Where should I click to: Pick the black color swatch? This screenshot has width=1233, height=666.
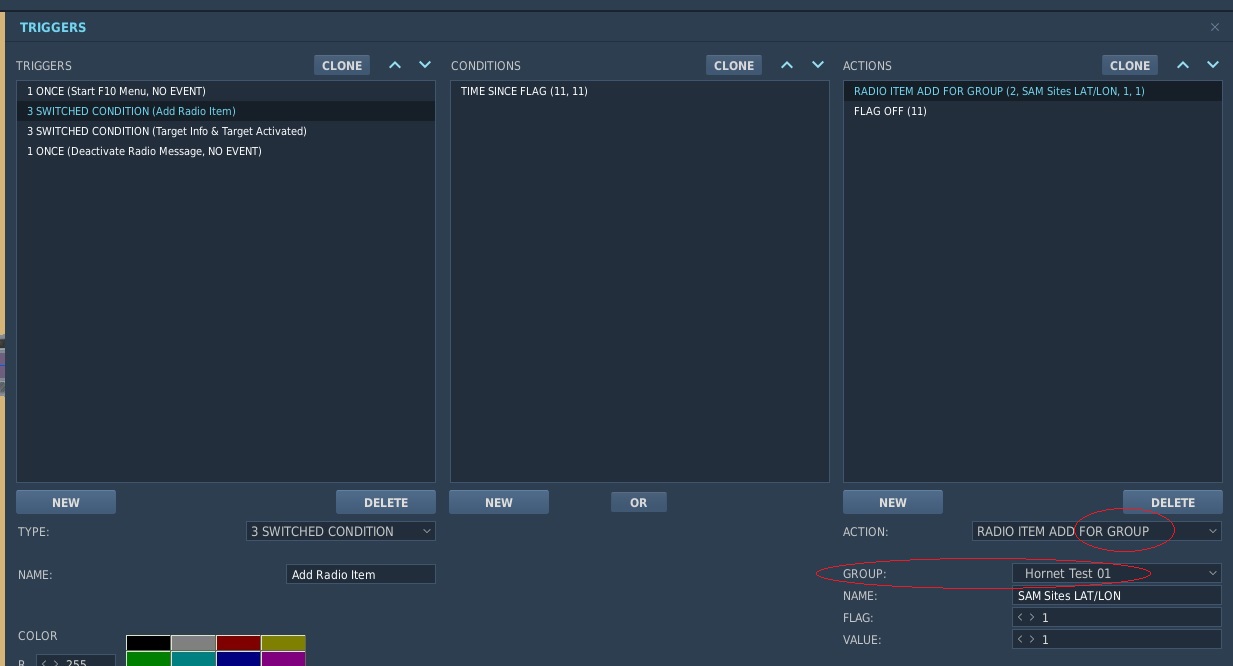[x=148, y=643]
